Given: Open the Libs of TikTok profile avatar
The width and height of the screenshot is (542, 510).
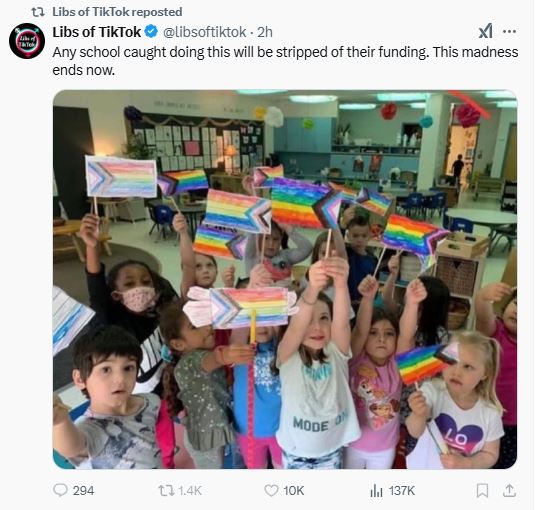Looking at the screenshot, I should tap(27, 41).
